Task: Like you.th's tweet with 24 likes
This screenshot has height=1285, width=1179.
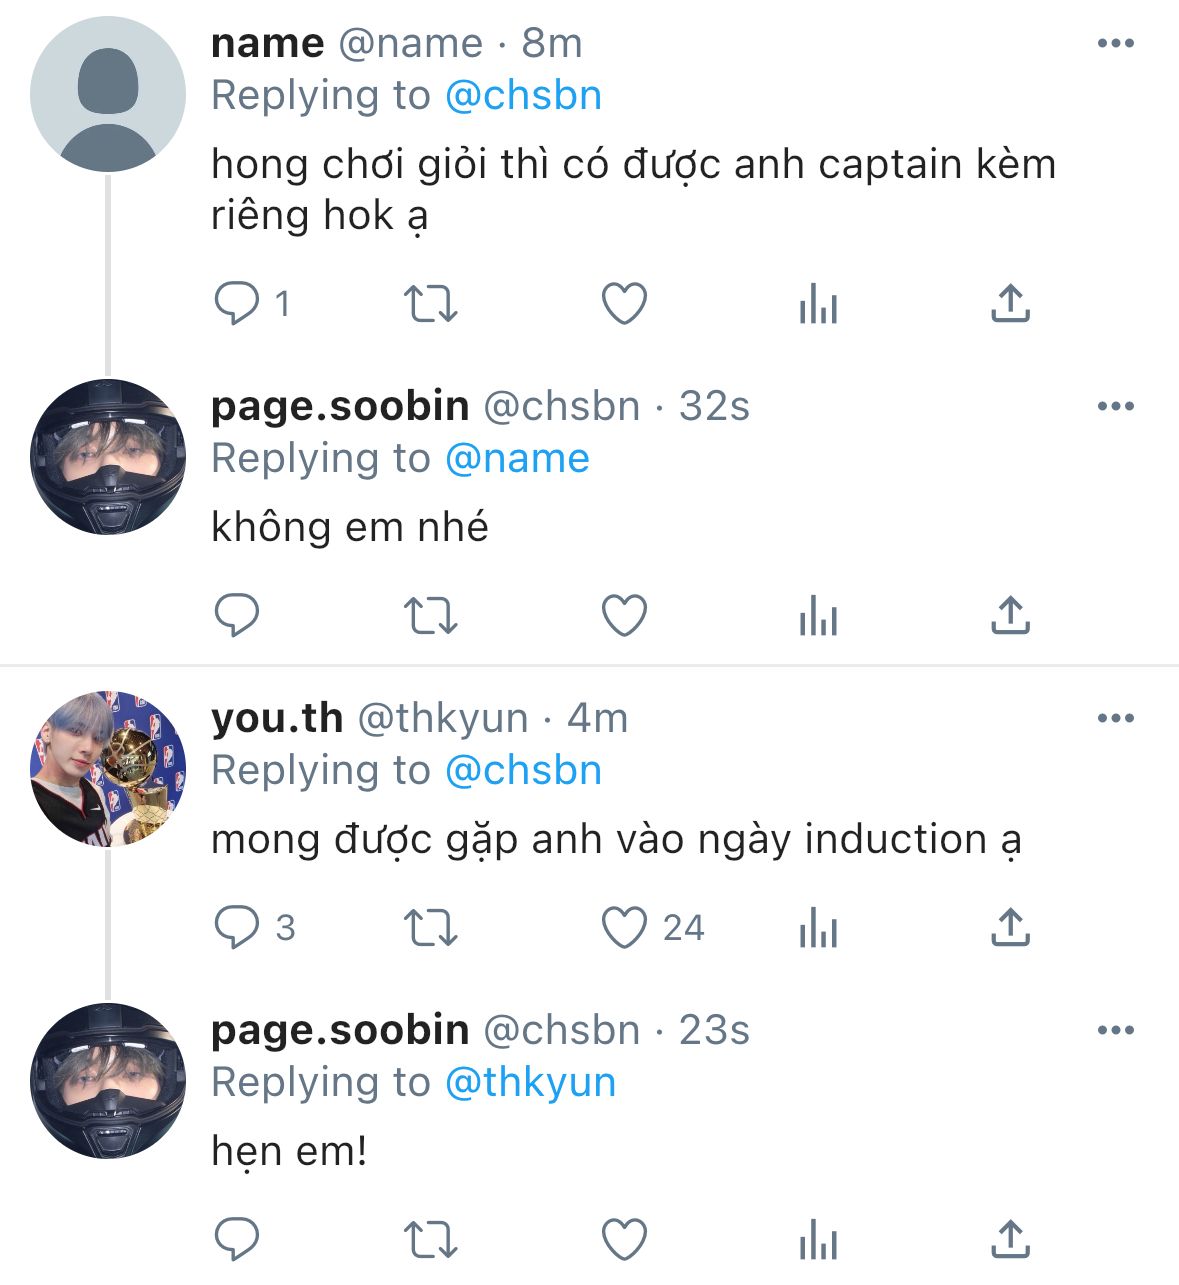Action: pos(624,927)
